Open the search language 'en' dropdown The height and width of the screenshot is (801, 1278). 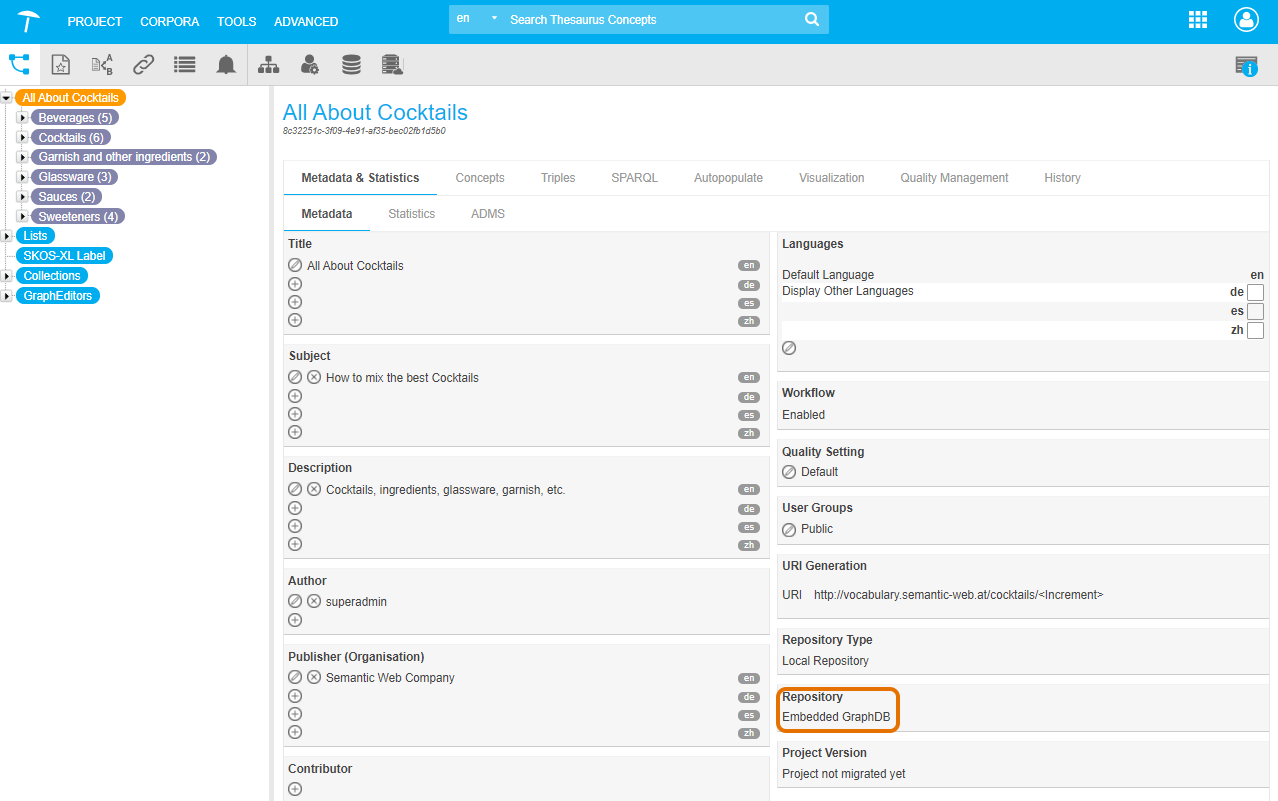click(476, 19)
